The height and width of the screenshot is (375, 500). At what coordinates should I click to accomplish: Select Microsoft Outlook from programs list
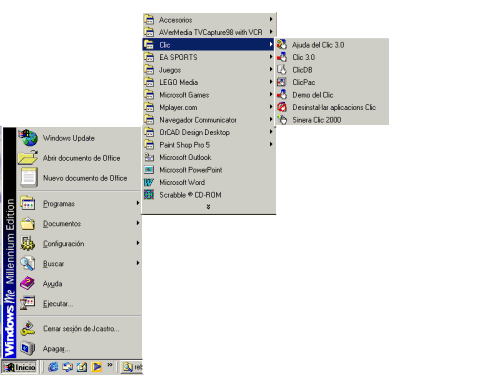click(209, 157)
